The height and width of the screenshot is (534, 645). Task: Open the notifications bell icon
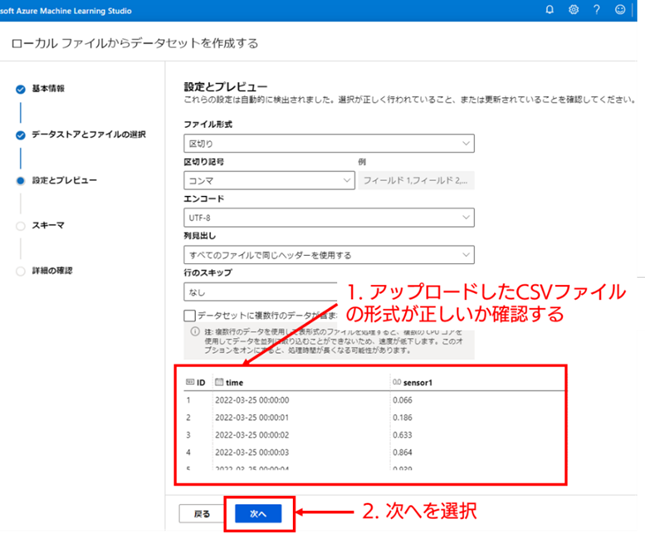click(x=549, y=9)
